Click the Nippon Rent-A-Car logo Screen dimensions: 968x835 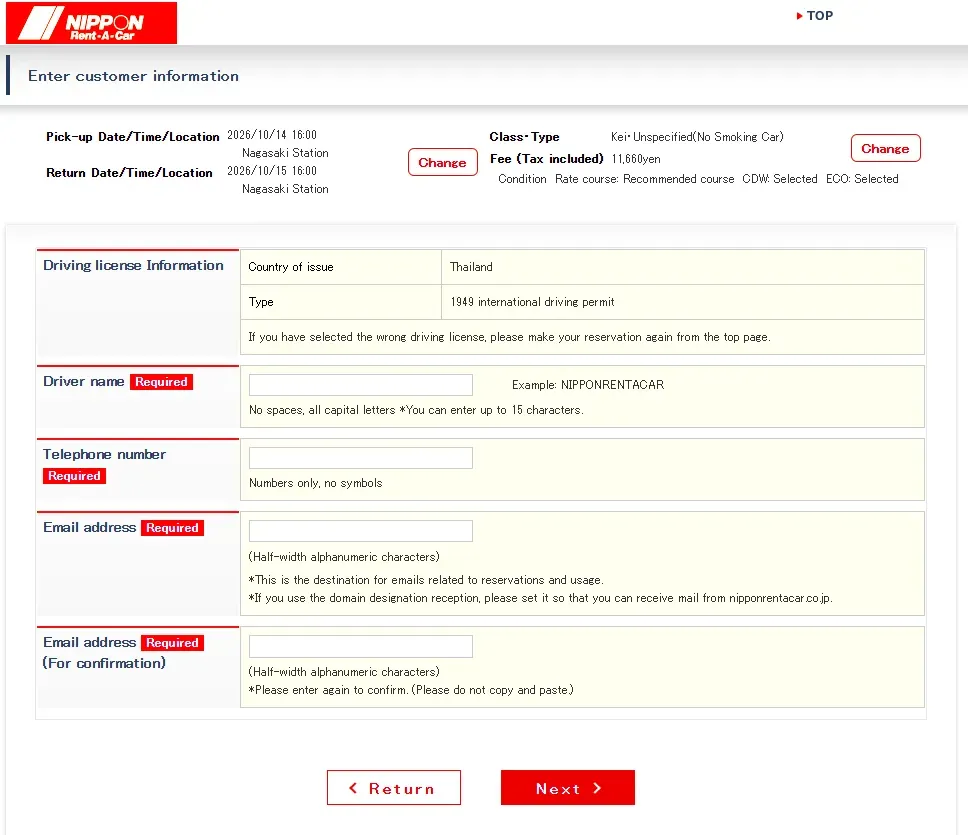click(91, 23)
